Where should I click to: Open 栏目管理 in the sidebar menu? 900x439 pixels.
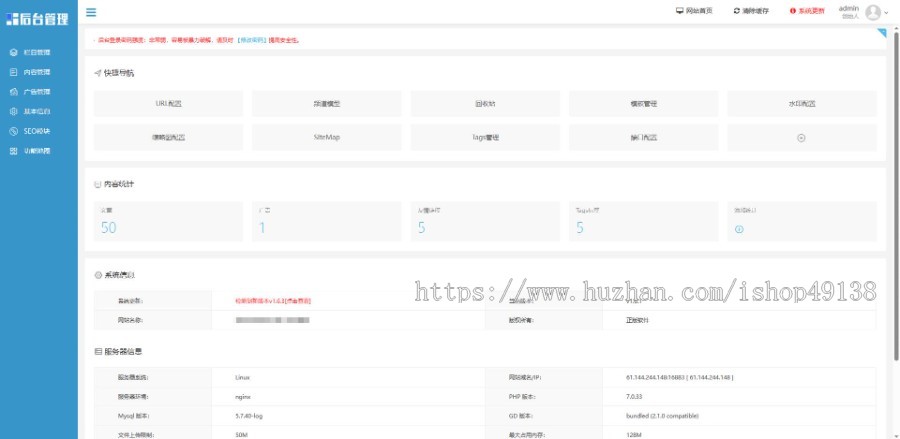[x=38, y=52]
